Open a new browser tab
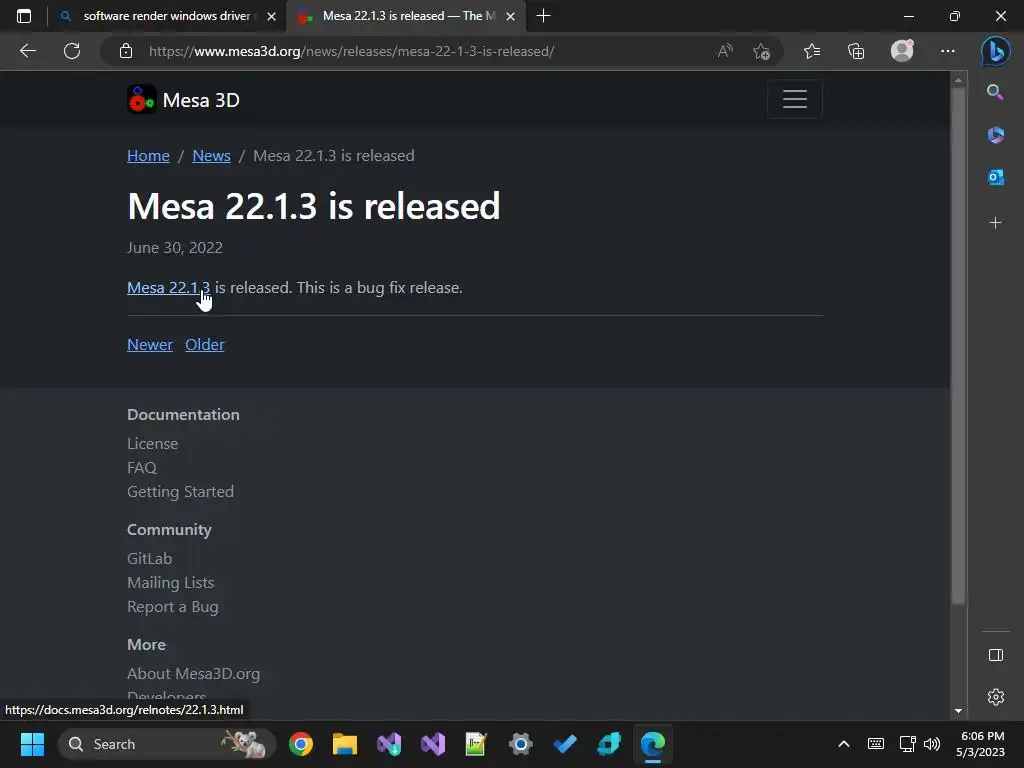Viewport: 1024px width, 768px height. [x=543, y=16]
